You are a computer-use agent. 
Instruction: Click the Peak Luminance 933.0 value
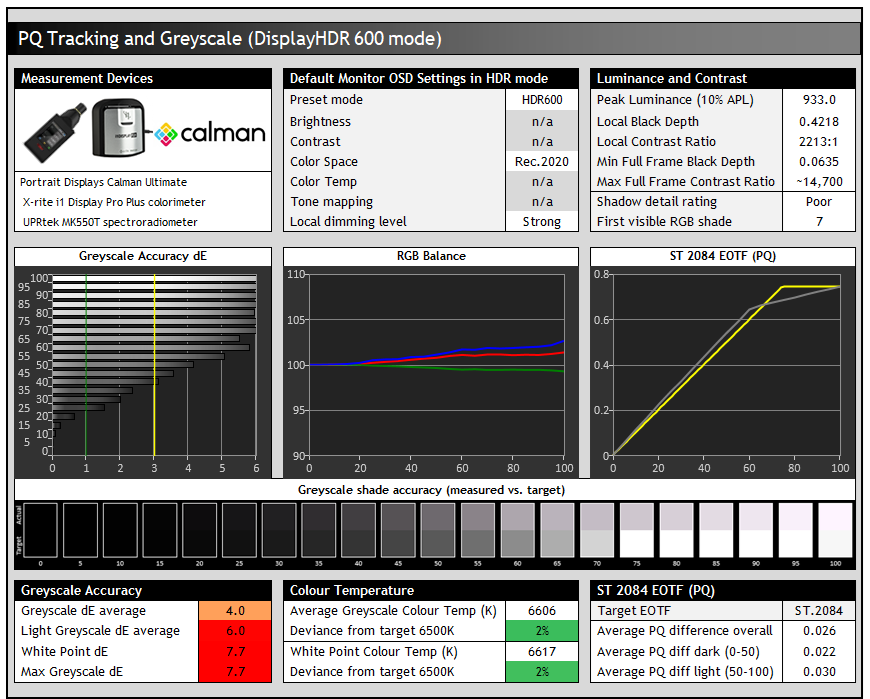tap(819, 100)
